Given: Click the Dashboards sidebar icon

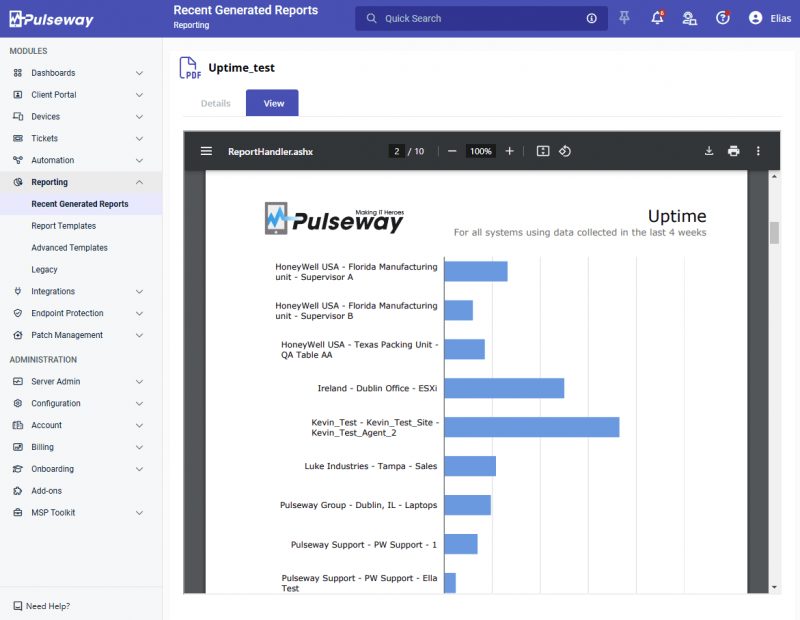Looking at the screenshot, I should (x=18, y=73).
